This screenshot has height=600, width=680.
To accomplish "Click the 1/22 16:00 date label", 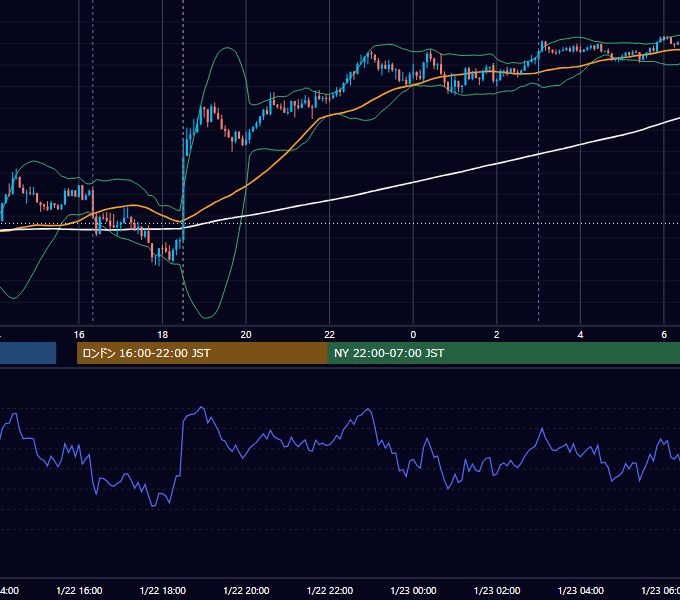I will pos(79,590).
